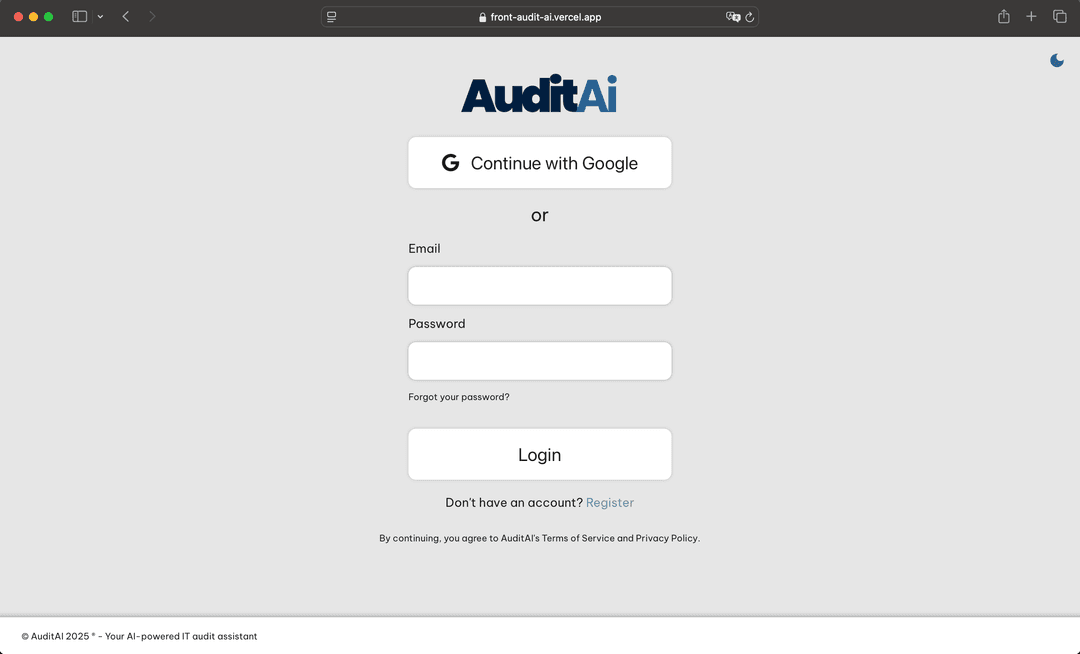Open the Privacy Policy link

(668, 537)
